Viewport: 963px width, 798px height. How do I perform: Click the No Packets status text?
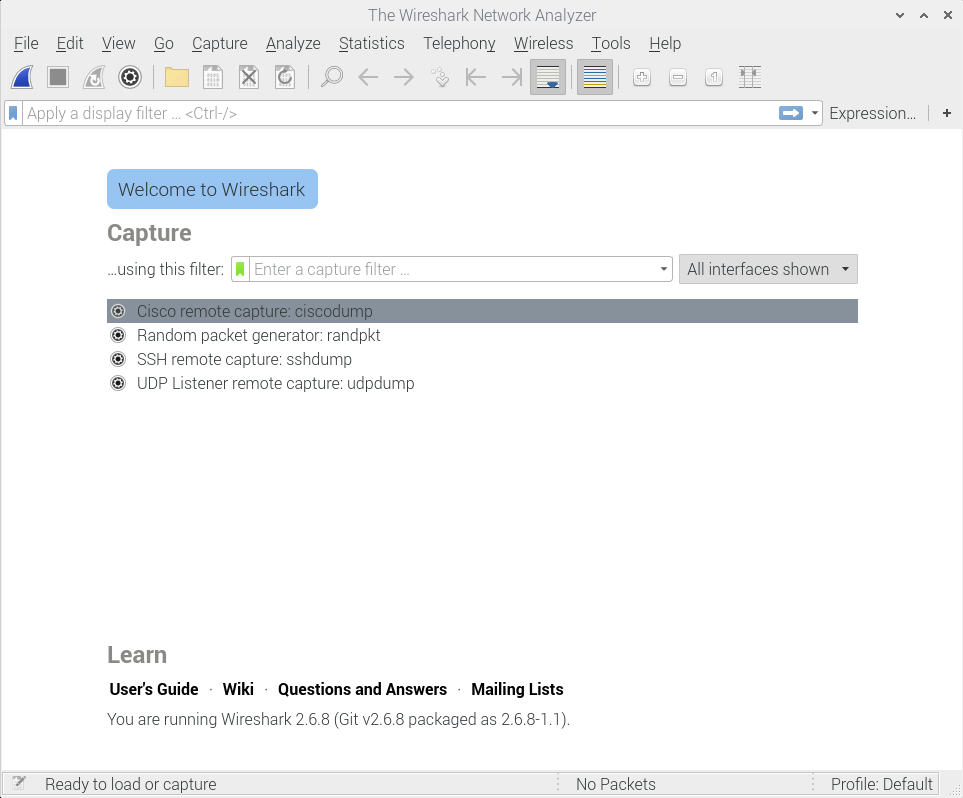pos(616,784)
